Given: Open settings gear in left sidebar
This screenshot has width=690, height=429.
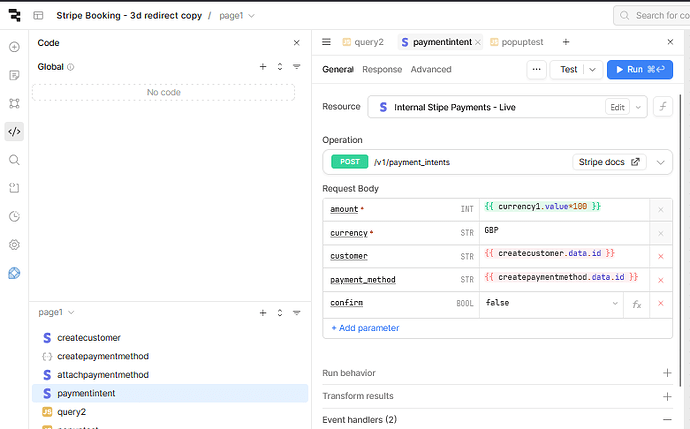Looking at the screenshot, I should point(14,244).
